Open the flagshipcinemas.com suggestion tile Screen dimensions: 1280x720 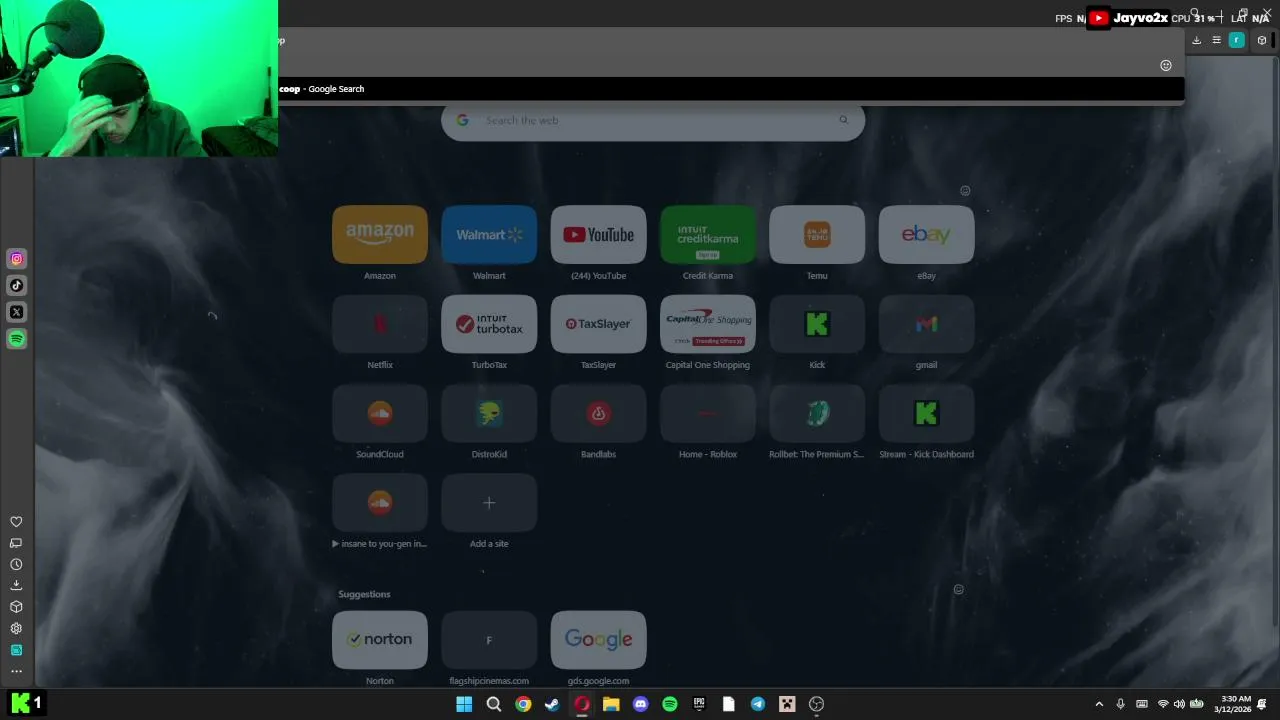click(489, 640)
